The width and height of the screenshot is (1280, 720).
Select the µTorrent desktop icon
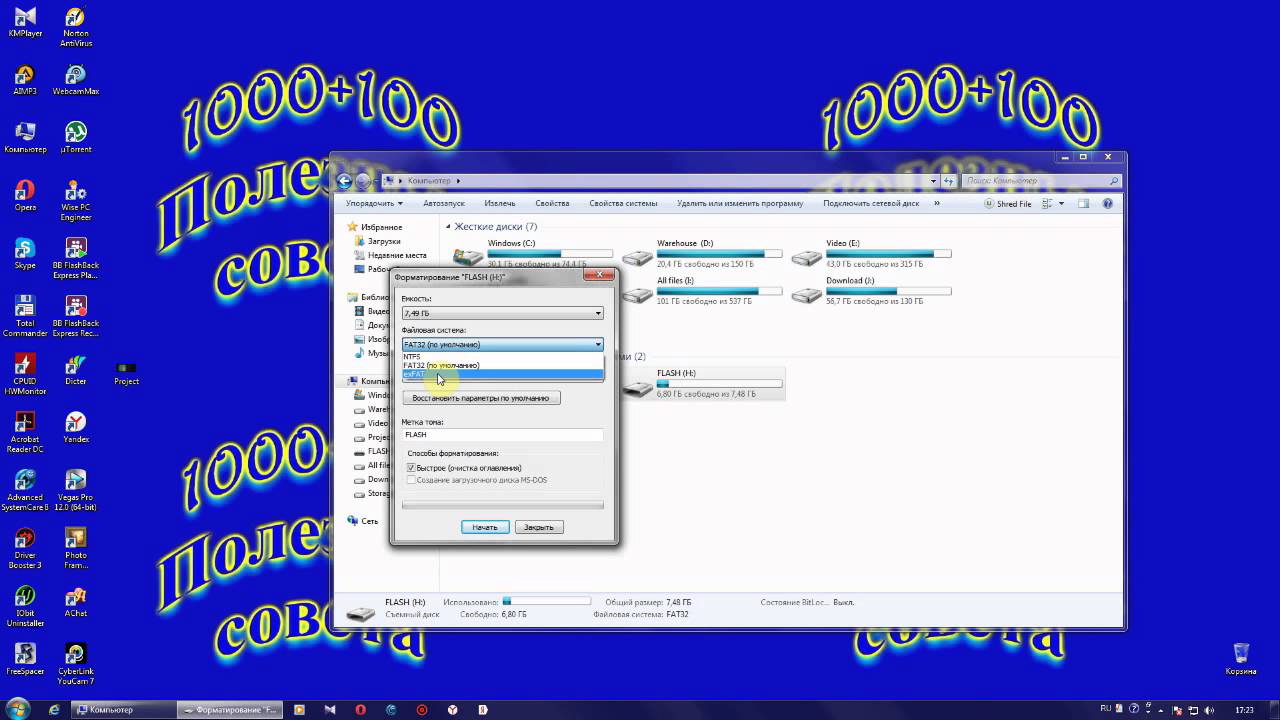click(76, 139)
